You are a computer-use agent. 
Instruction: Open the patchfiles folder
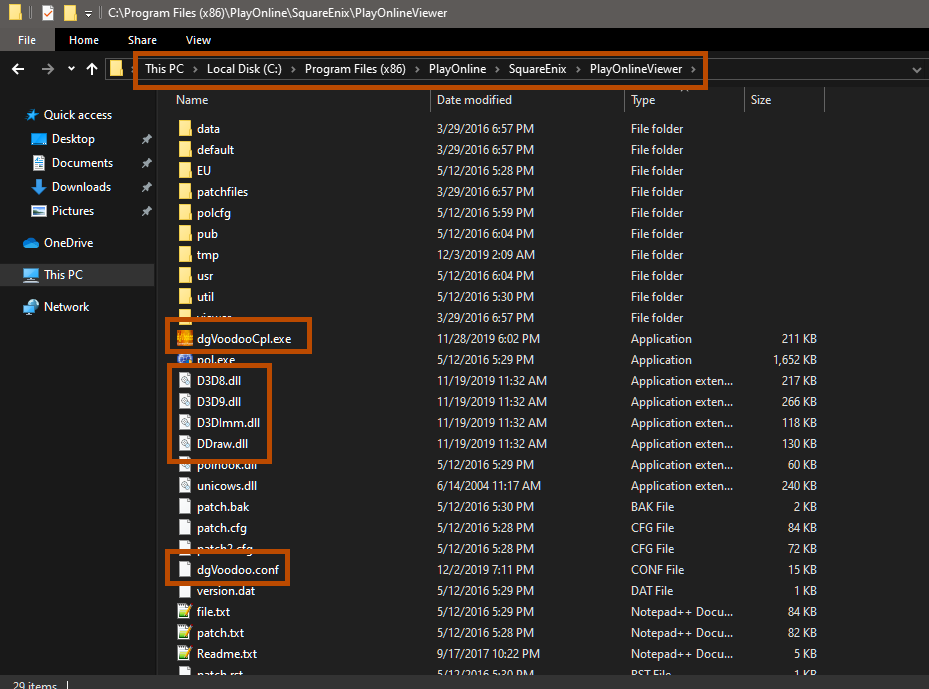point(222,192)
